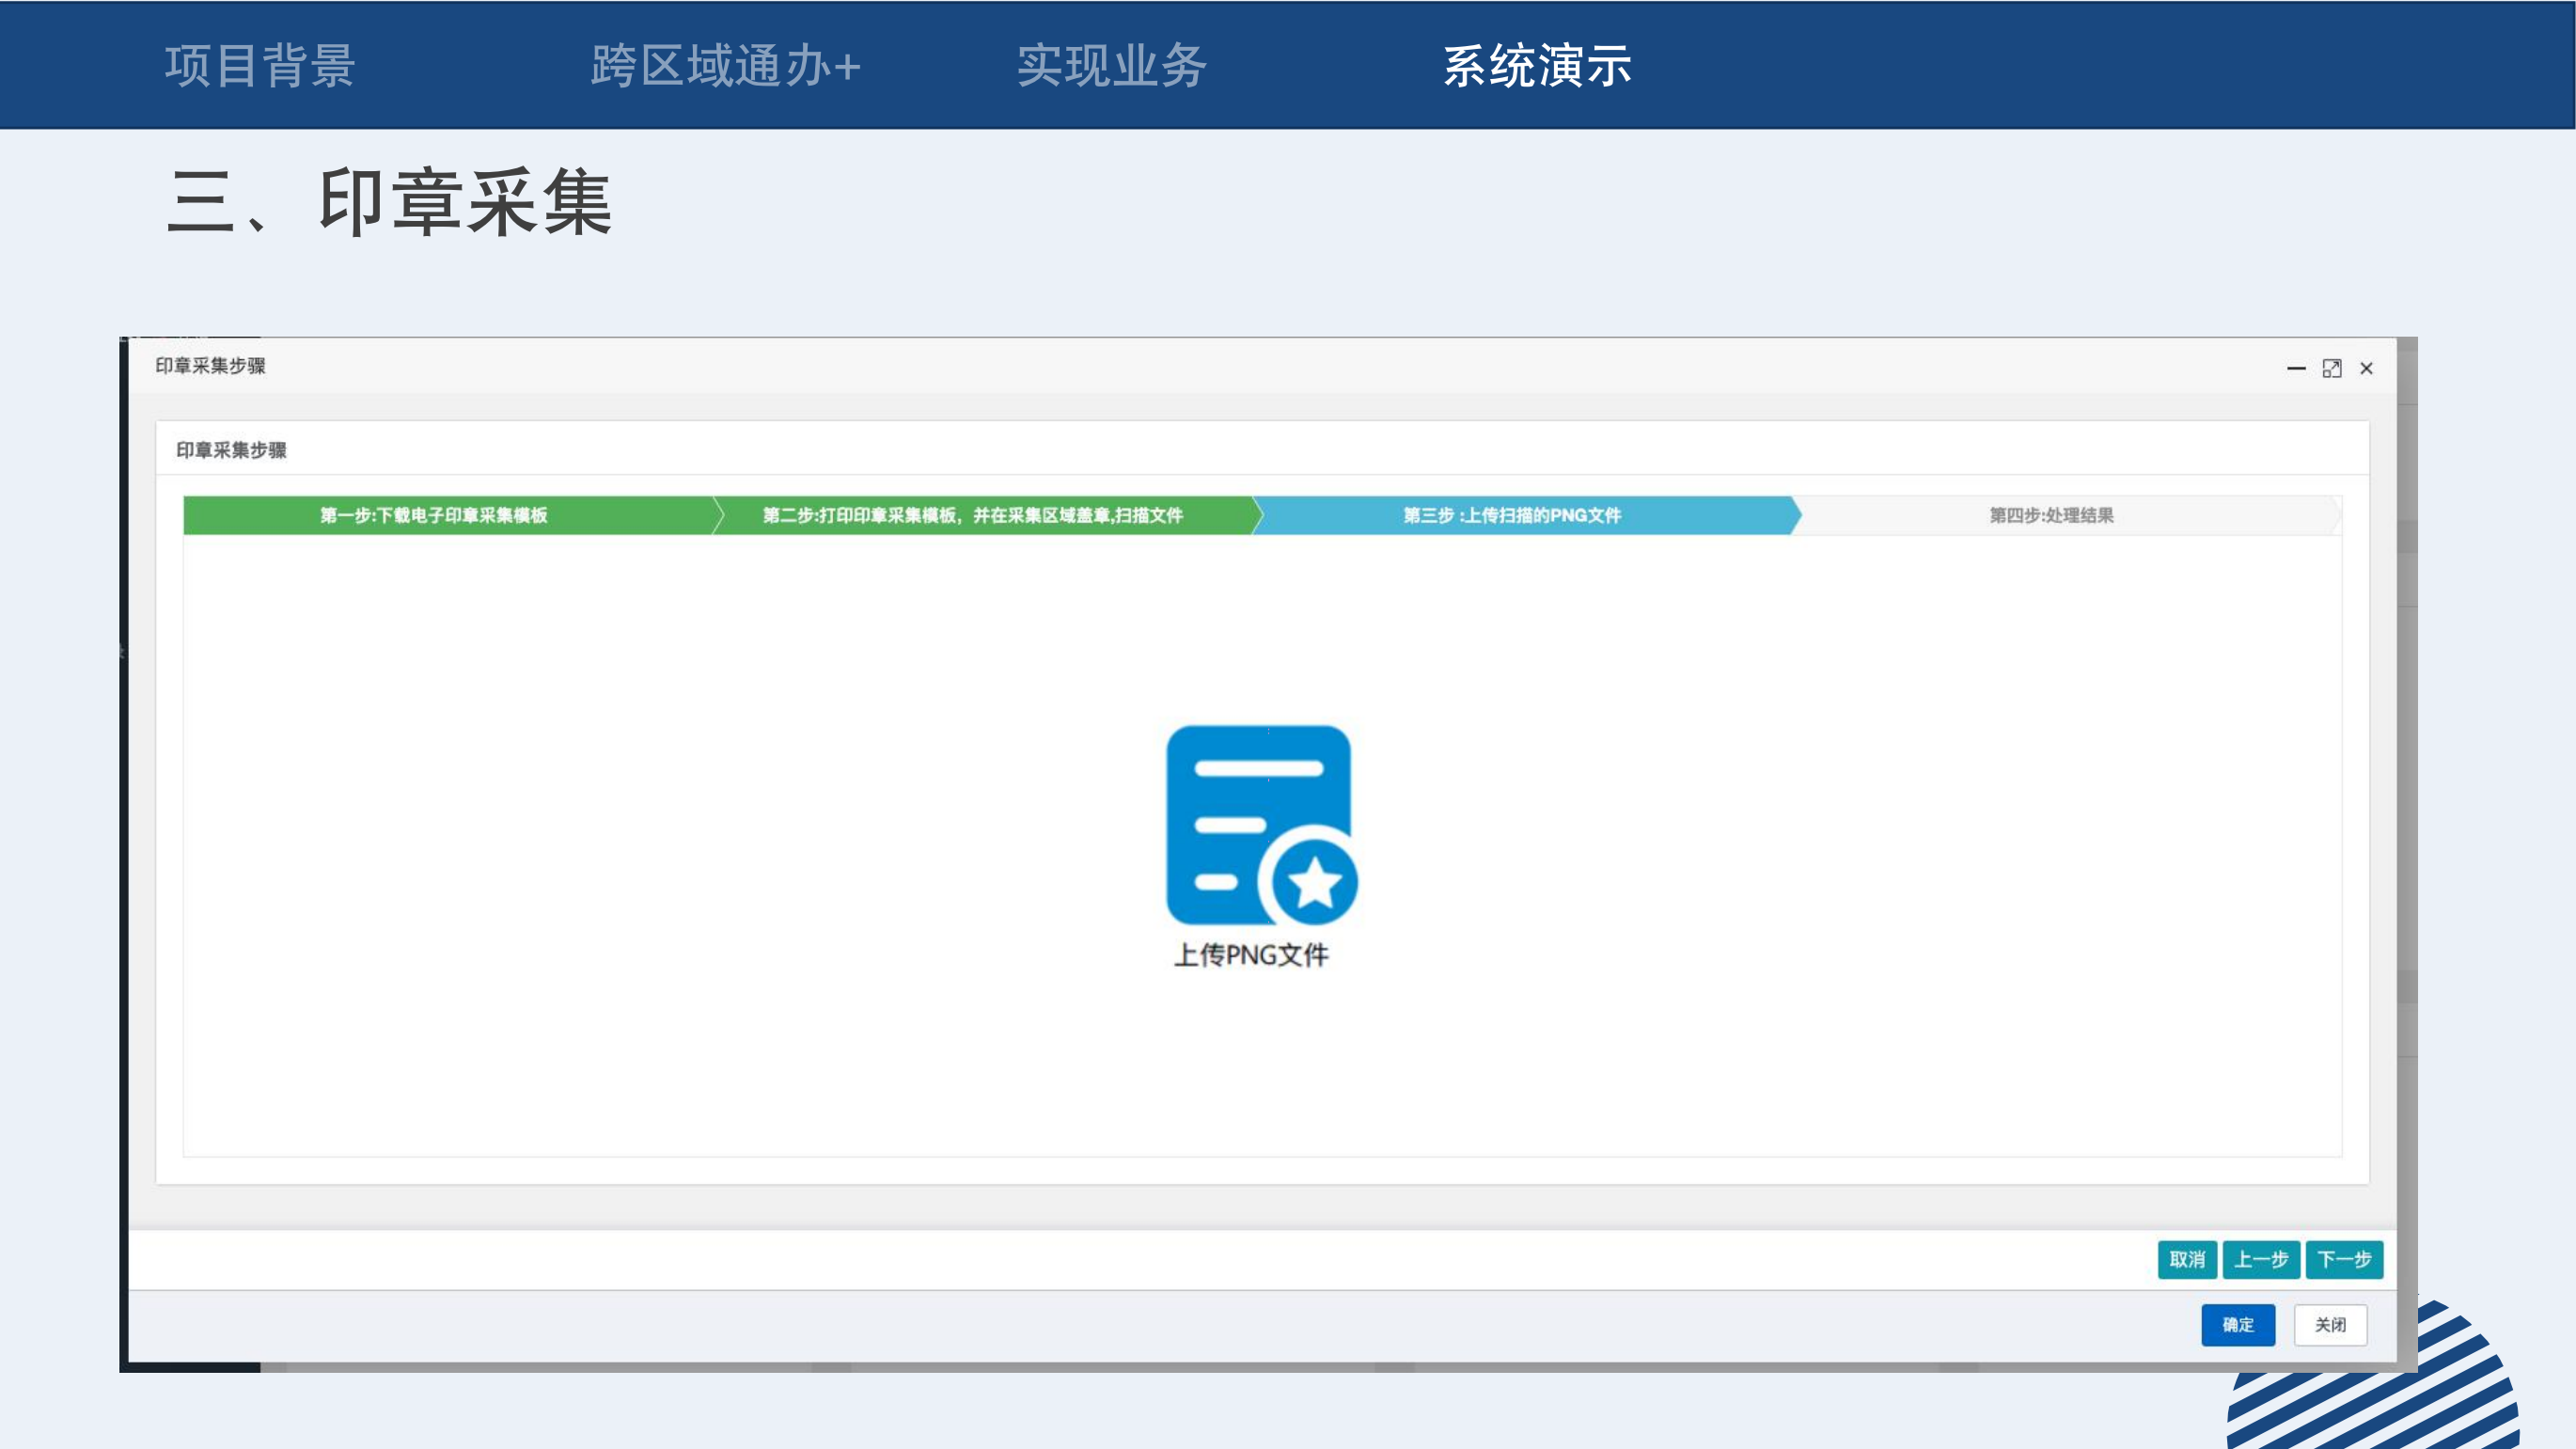Select step one: 下载电子印章采集模板
The width and height of the screenshot is (2576, 1449).
[x=434, y=515]
